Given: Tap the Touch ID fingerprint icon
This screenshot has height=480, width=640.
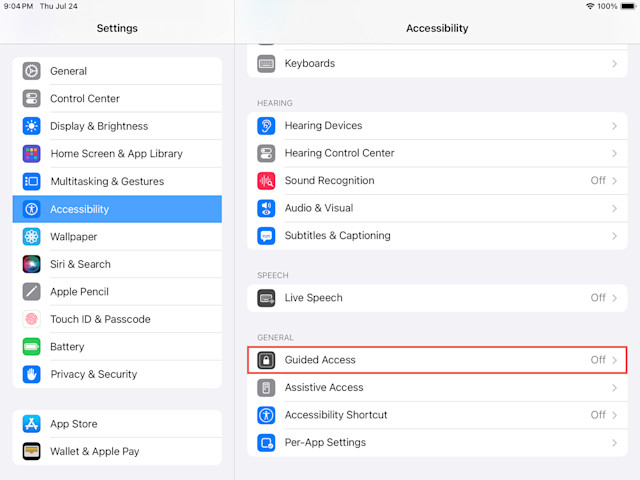Looking at the screenshot, I should pyautogui.click(x=31, y=319).
